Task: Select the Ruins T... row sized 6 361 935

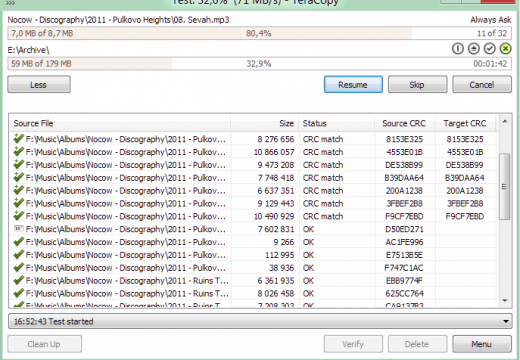Action: tap(253, 281)
